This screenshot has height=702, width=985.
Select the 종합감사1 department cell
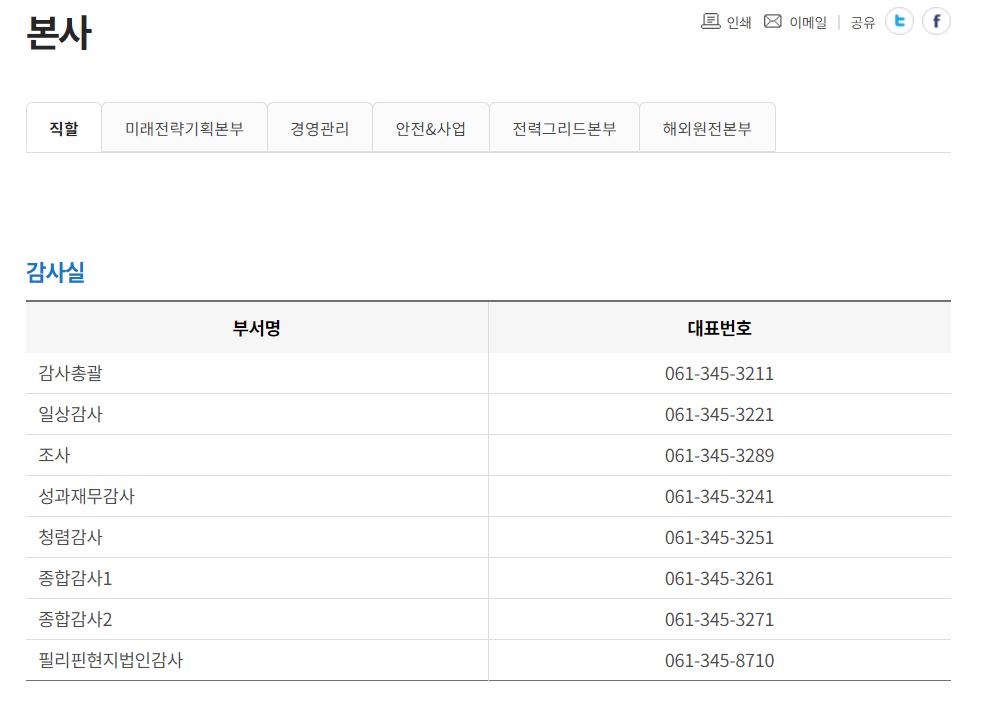click(x=257, y=578)
